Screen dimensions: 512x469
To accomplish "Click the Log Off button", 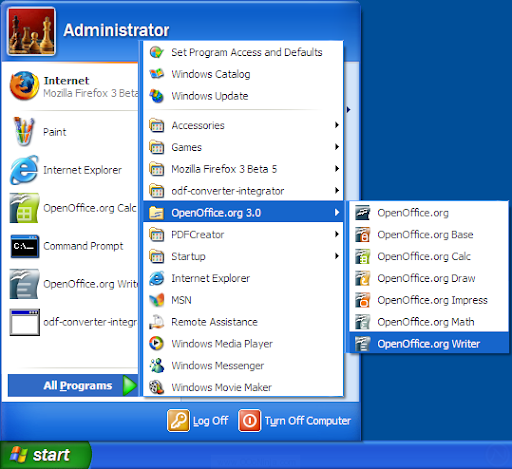I will (x=198, y=421).
